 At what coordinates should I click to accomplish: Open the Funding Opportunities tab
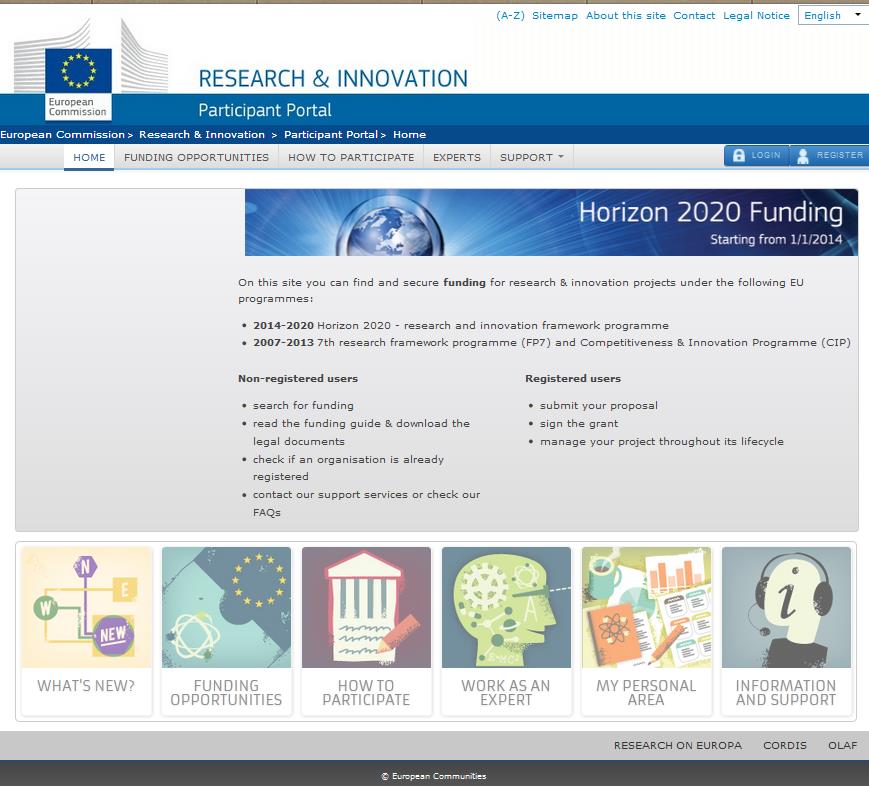(196, 157)
